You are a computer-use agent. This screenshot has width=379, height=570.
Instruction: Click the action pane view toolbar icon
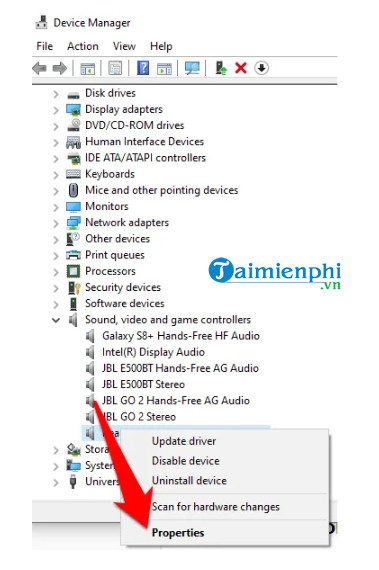coord(164,68)
